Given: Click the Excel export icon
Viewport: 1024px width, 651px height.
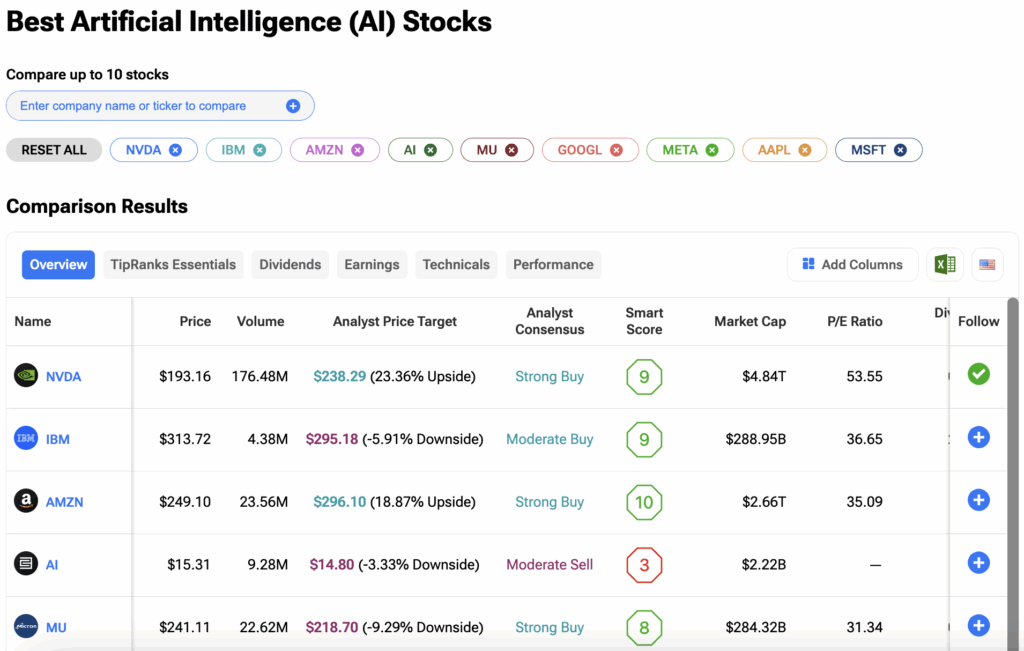Looking at the screenshot, I should [x=945, y=265].
